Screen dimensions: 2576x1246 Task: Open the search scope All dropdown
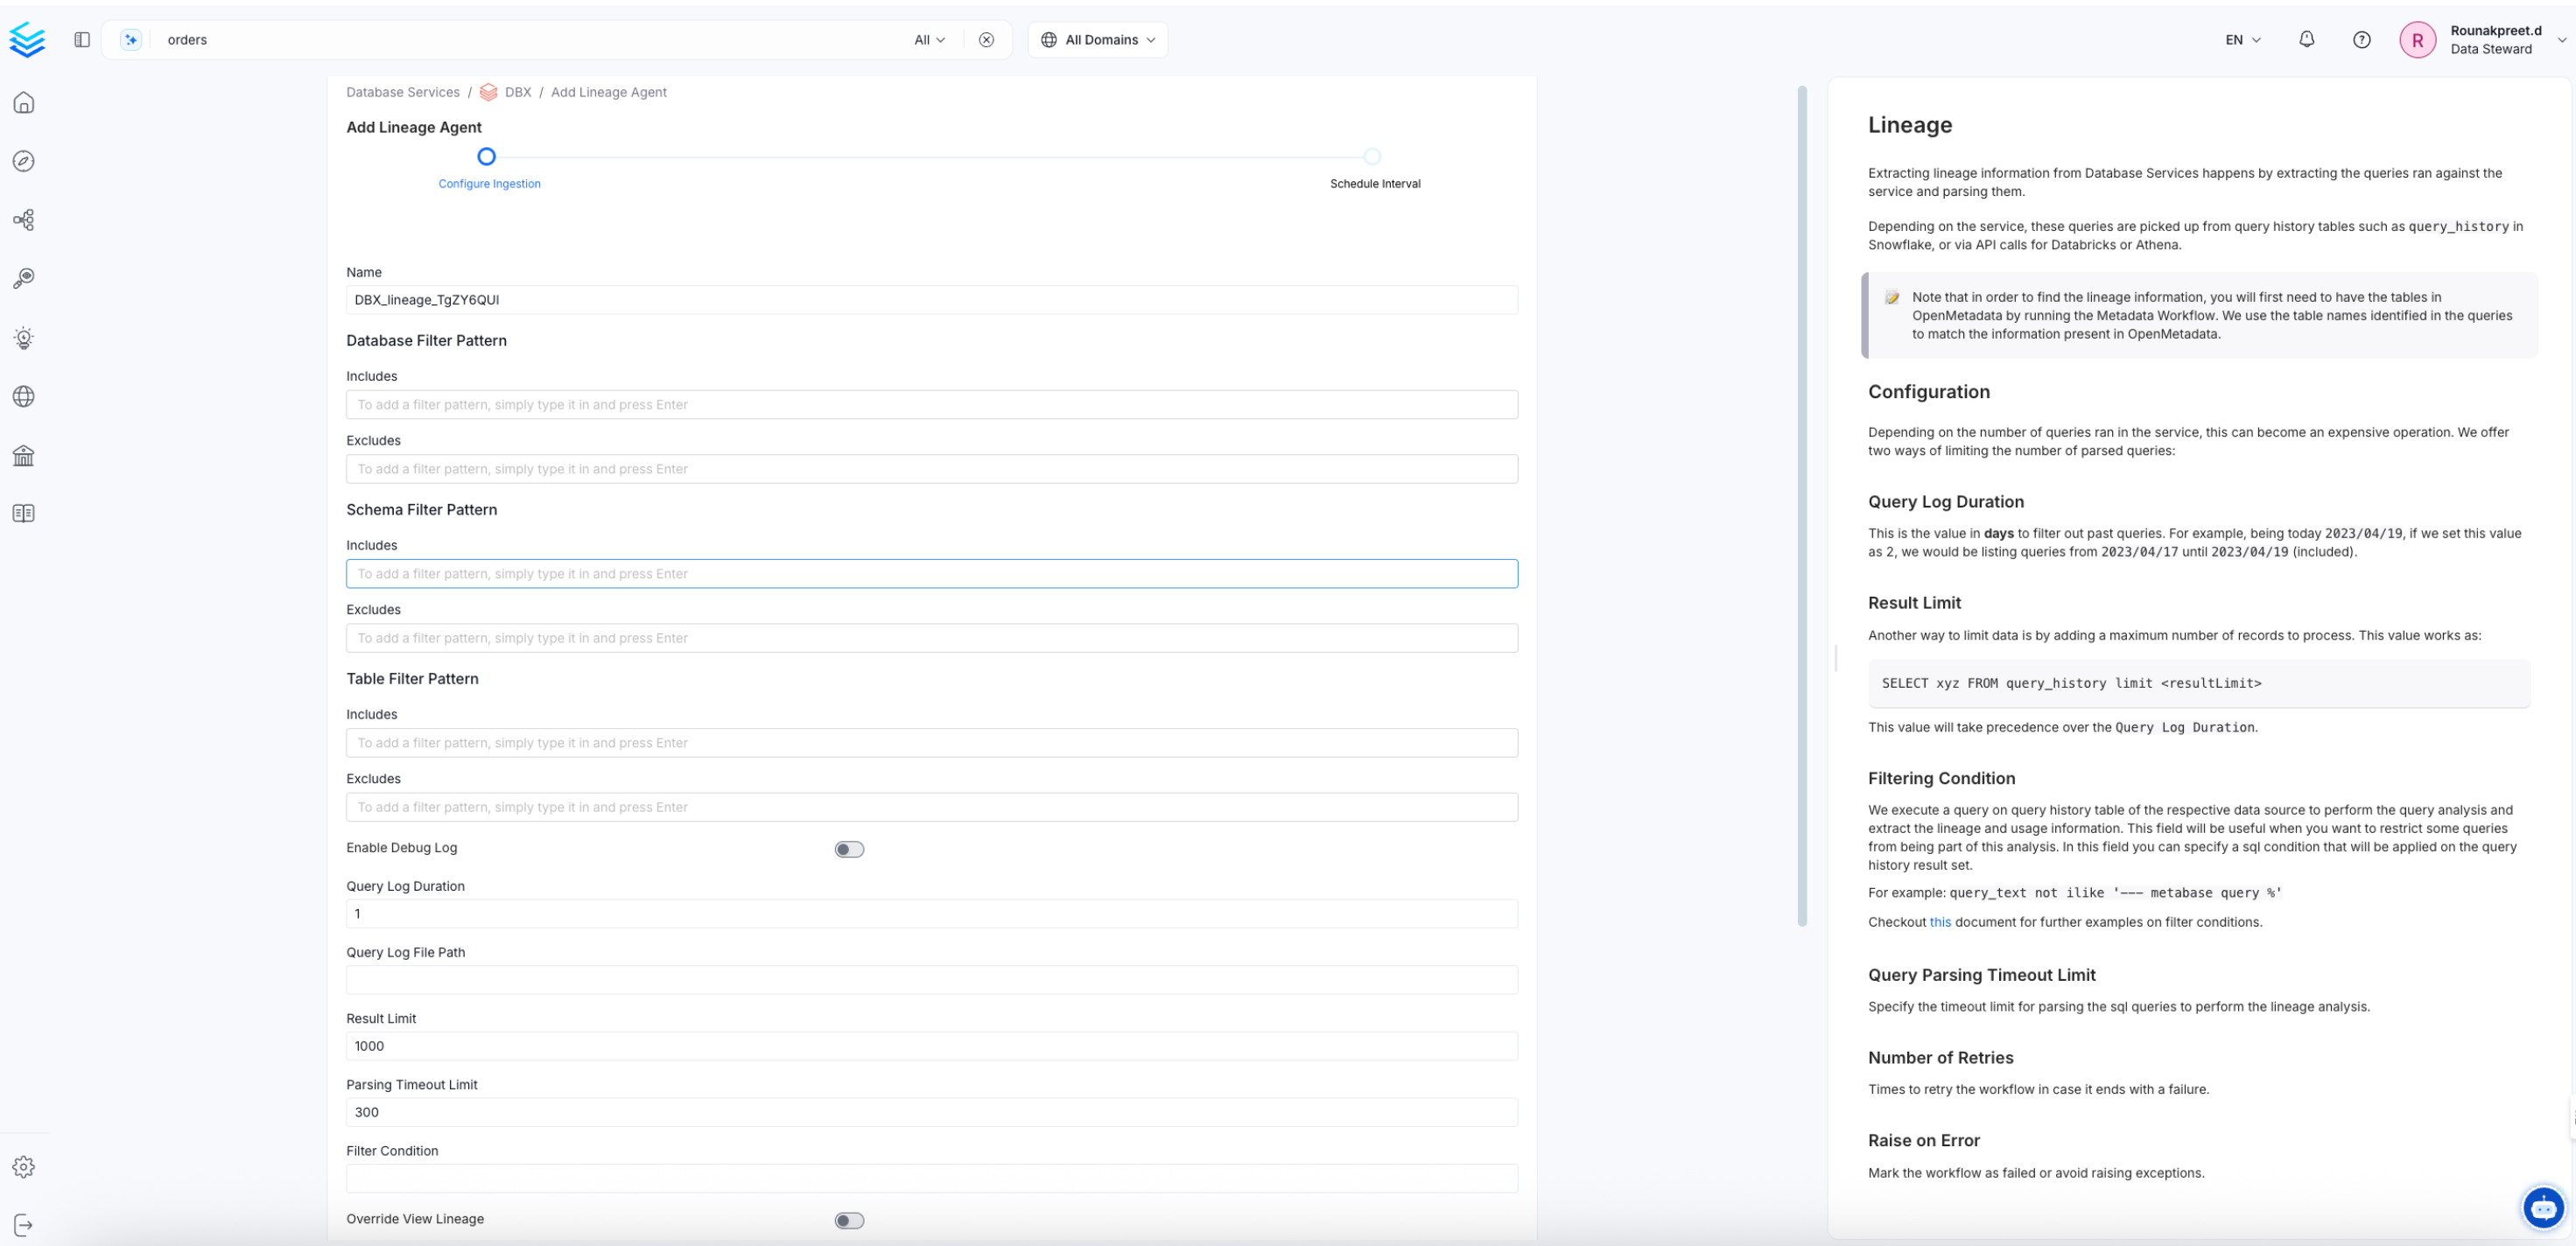coord(928,39)
